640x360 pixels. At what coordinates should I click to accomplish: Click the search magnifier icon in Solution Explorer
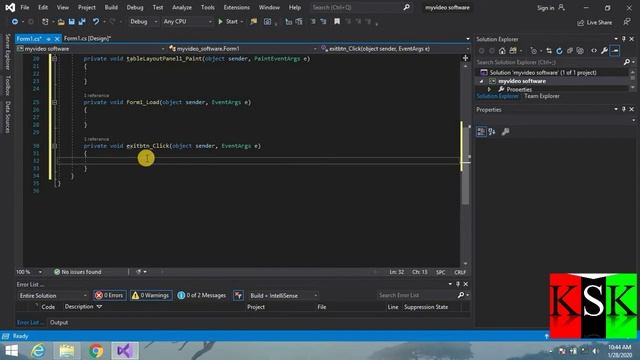click(x=627, y=62)
